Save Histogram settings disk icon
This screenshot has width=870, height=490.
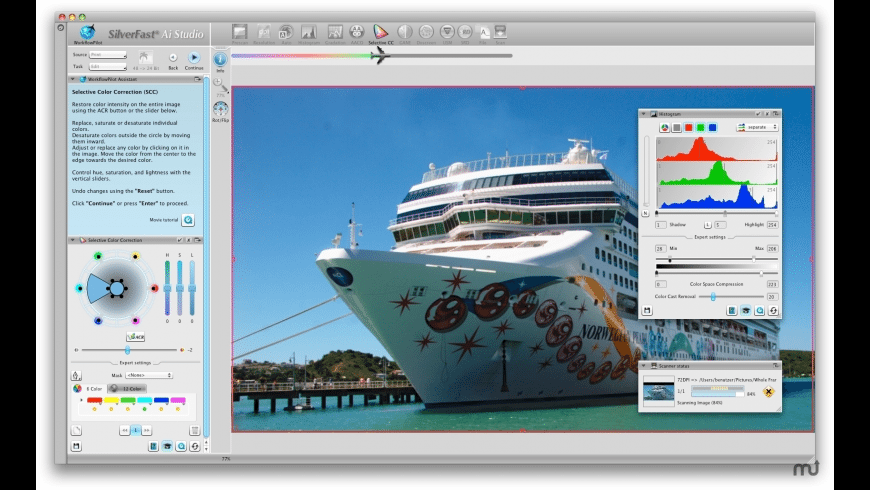click(647, 311)
